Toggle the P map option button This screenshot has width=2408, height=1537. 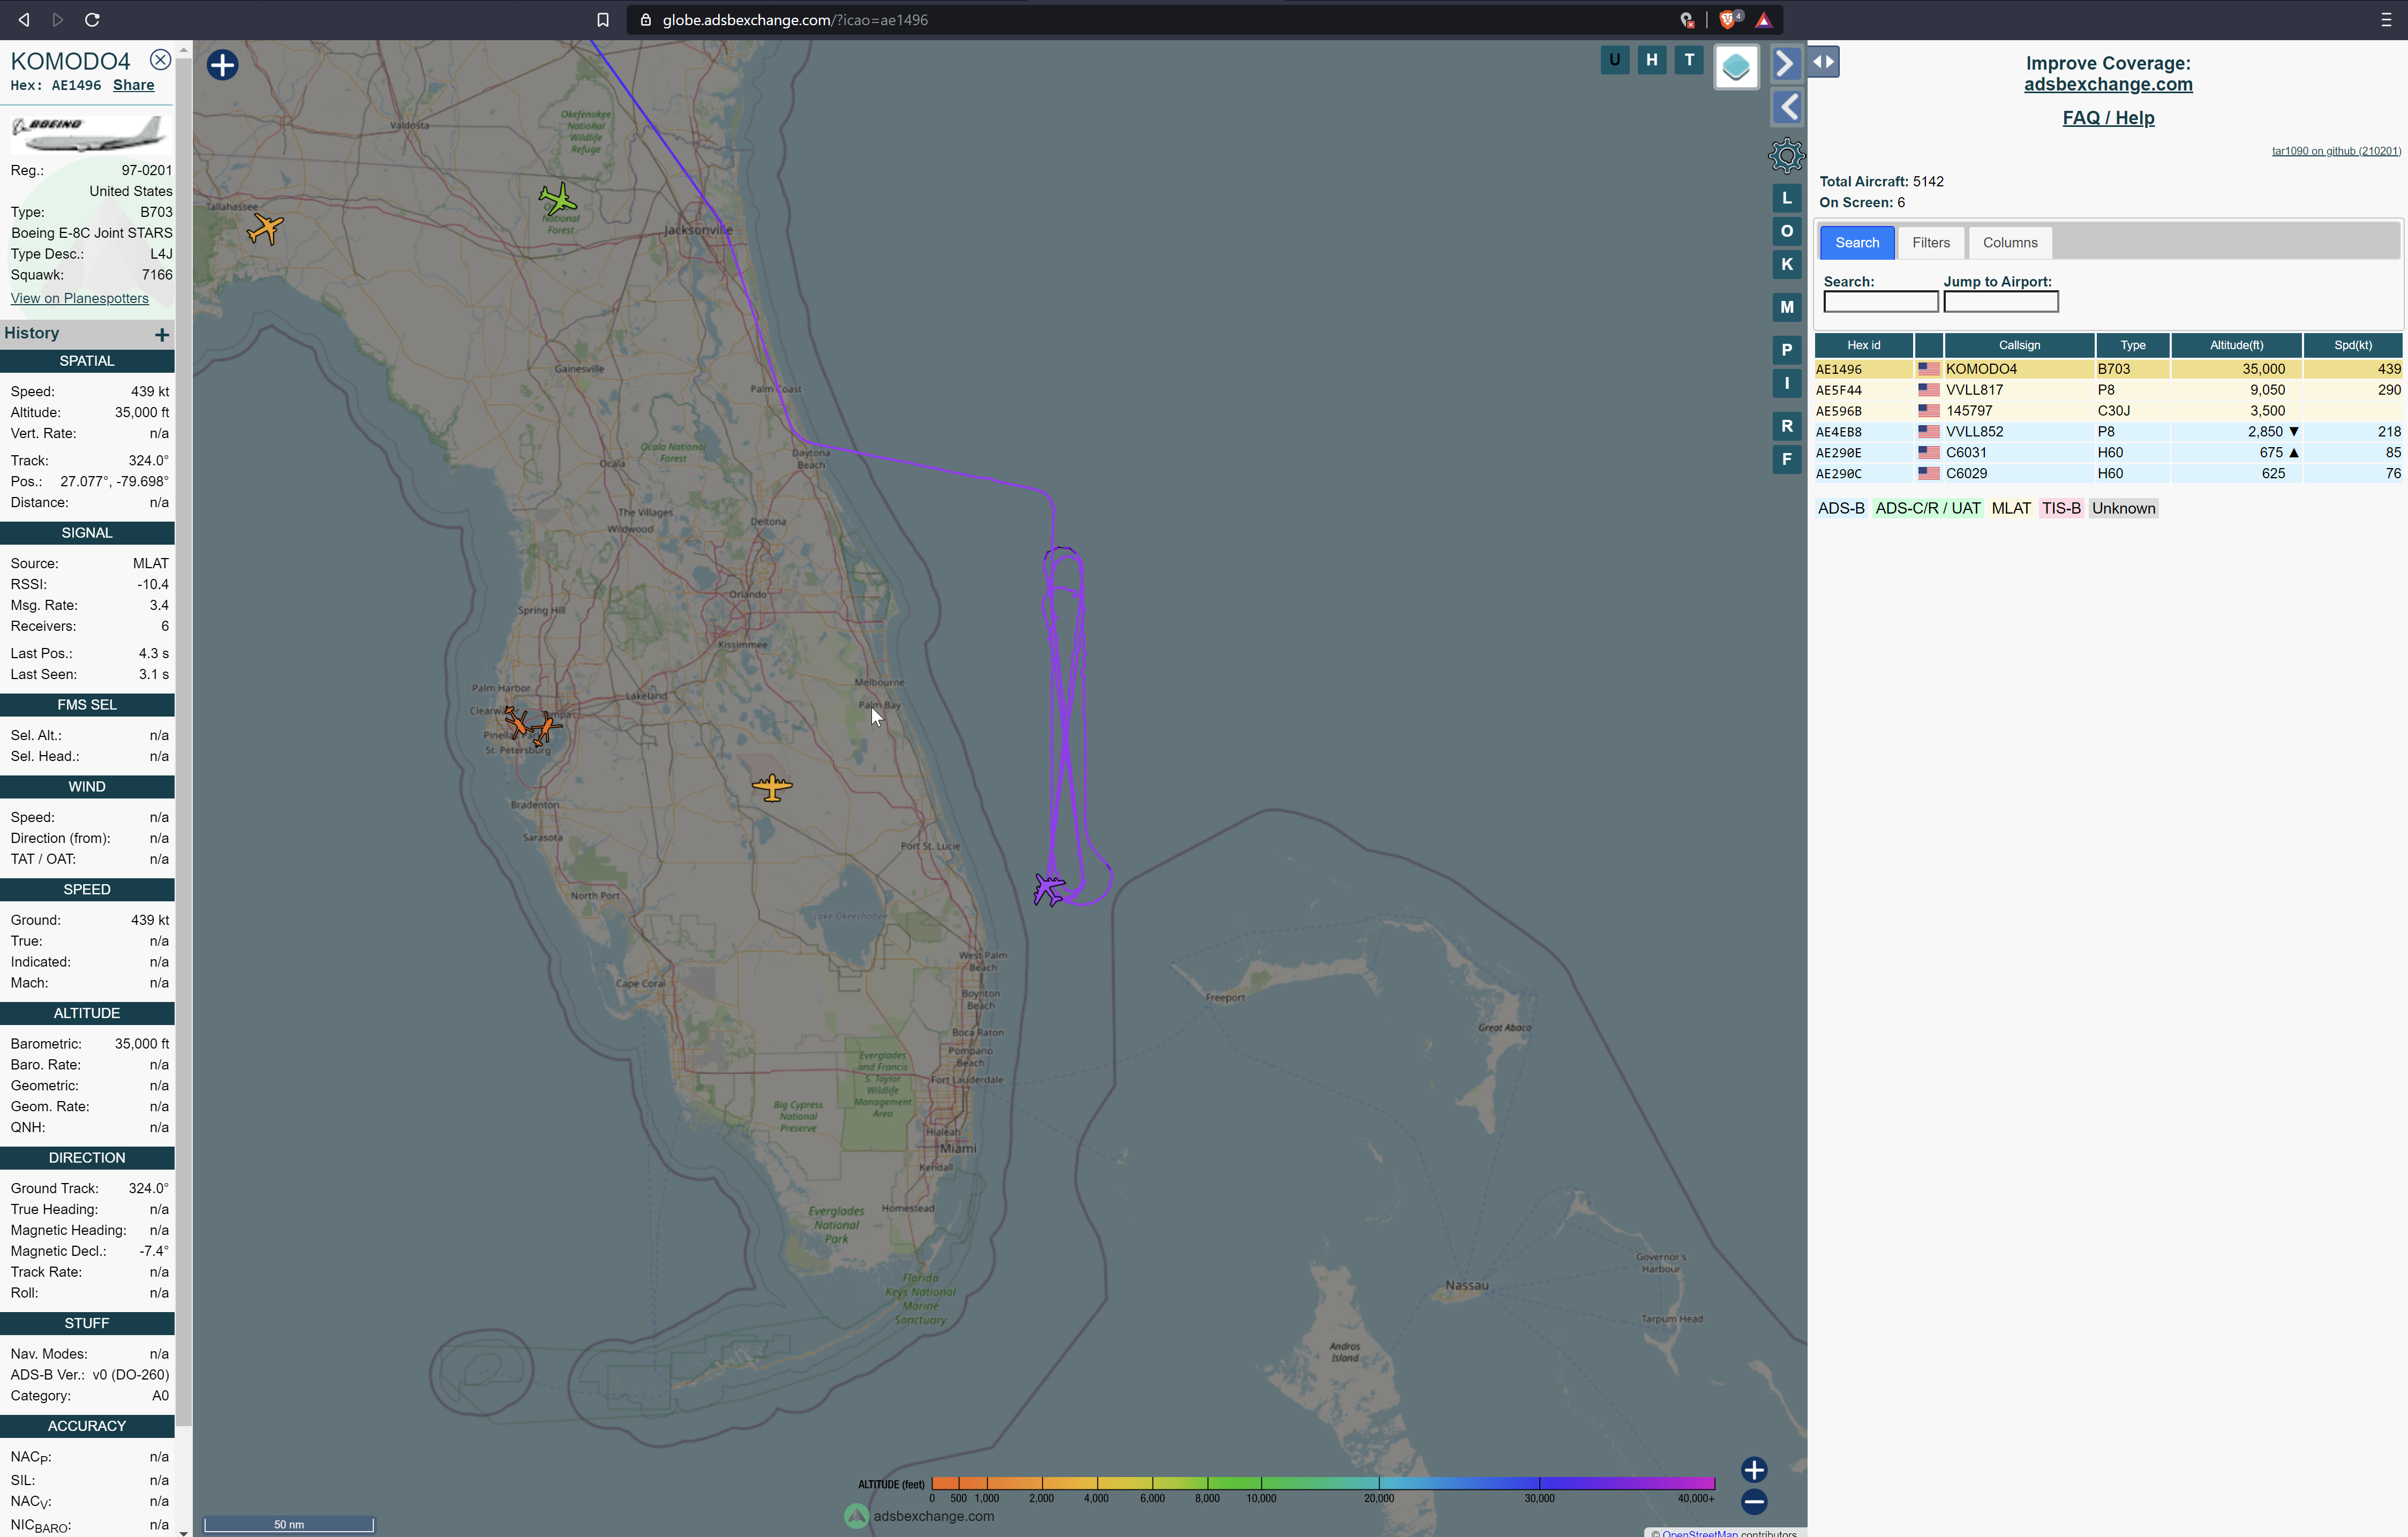pyautogui.click(x=1786, y=350)
